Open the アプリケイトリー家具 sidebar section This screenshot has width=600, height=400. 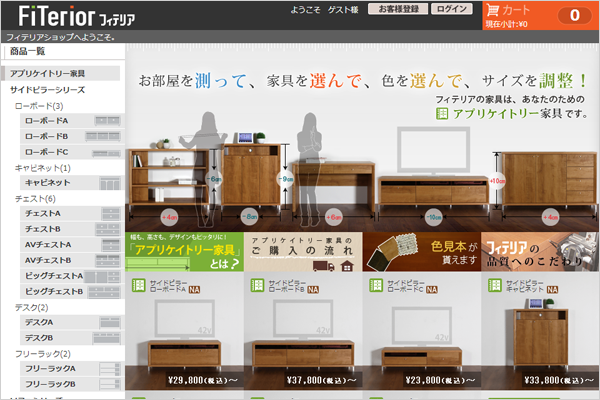coord(48,73)
